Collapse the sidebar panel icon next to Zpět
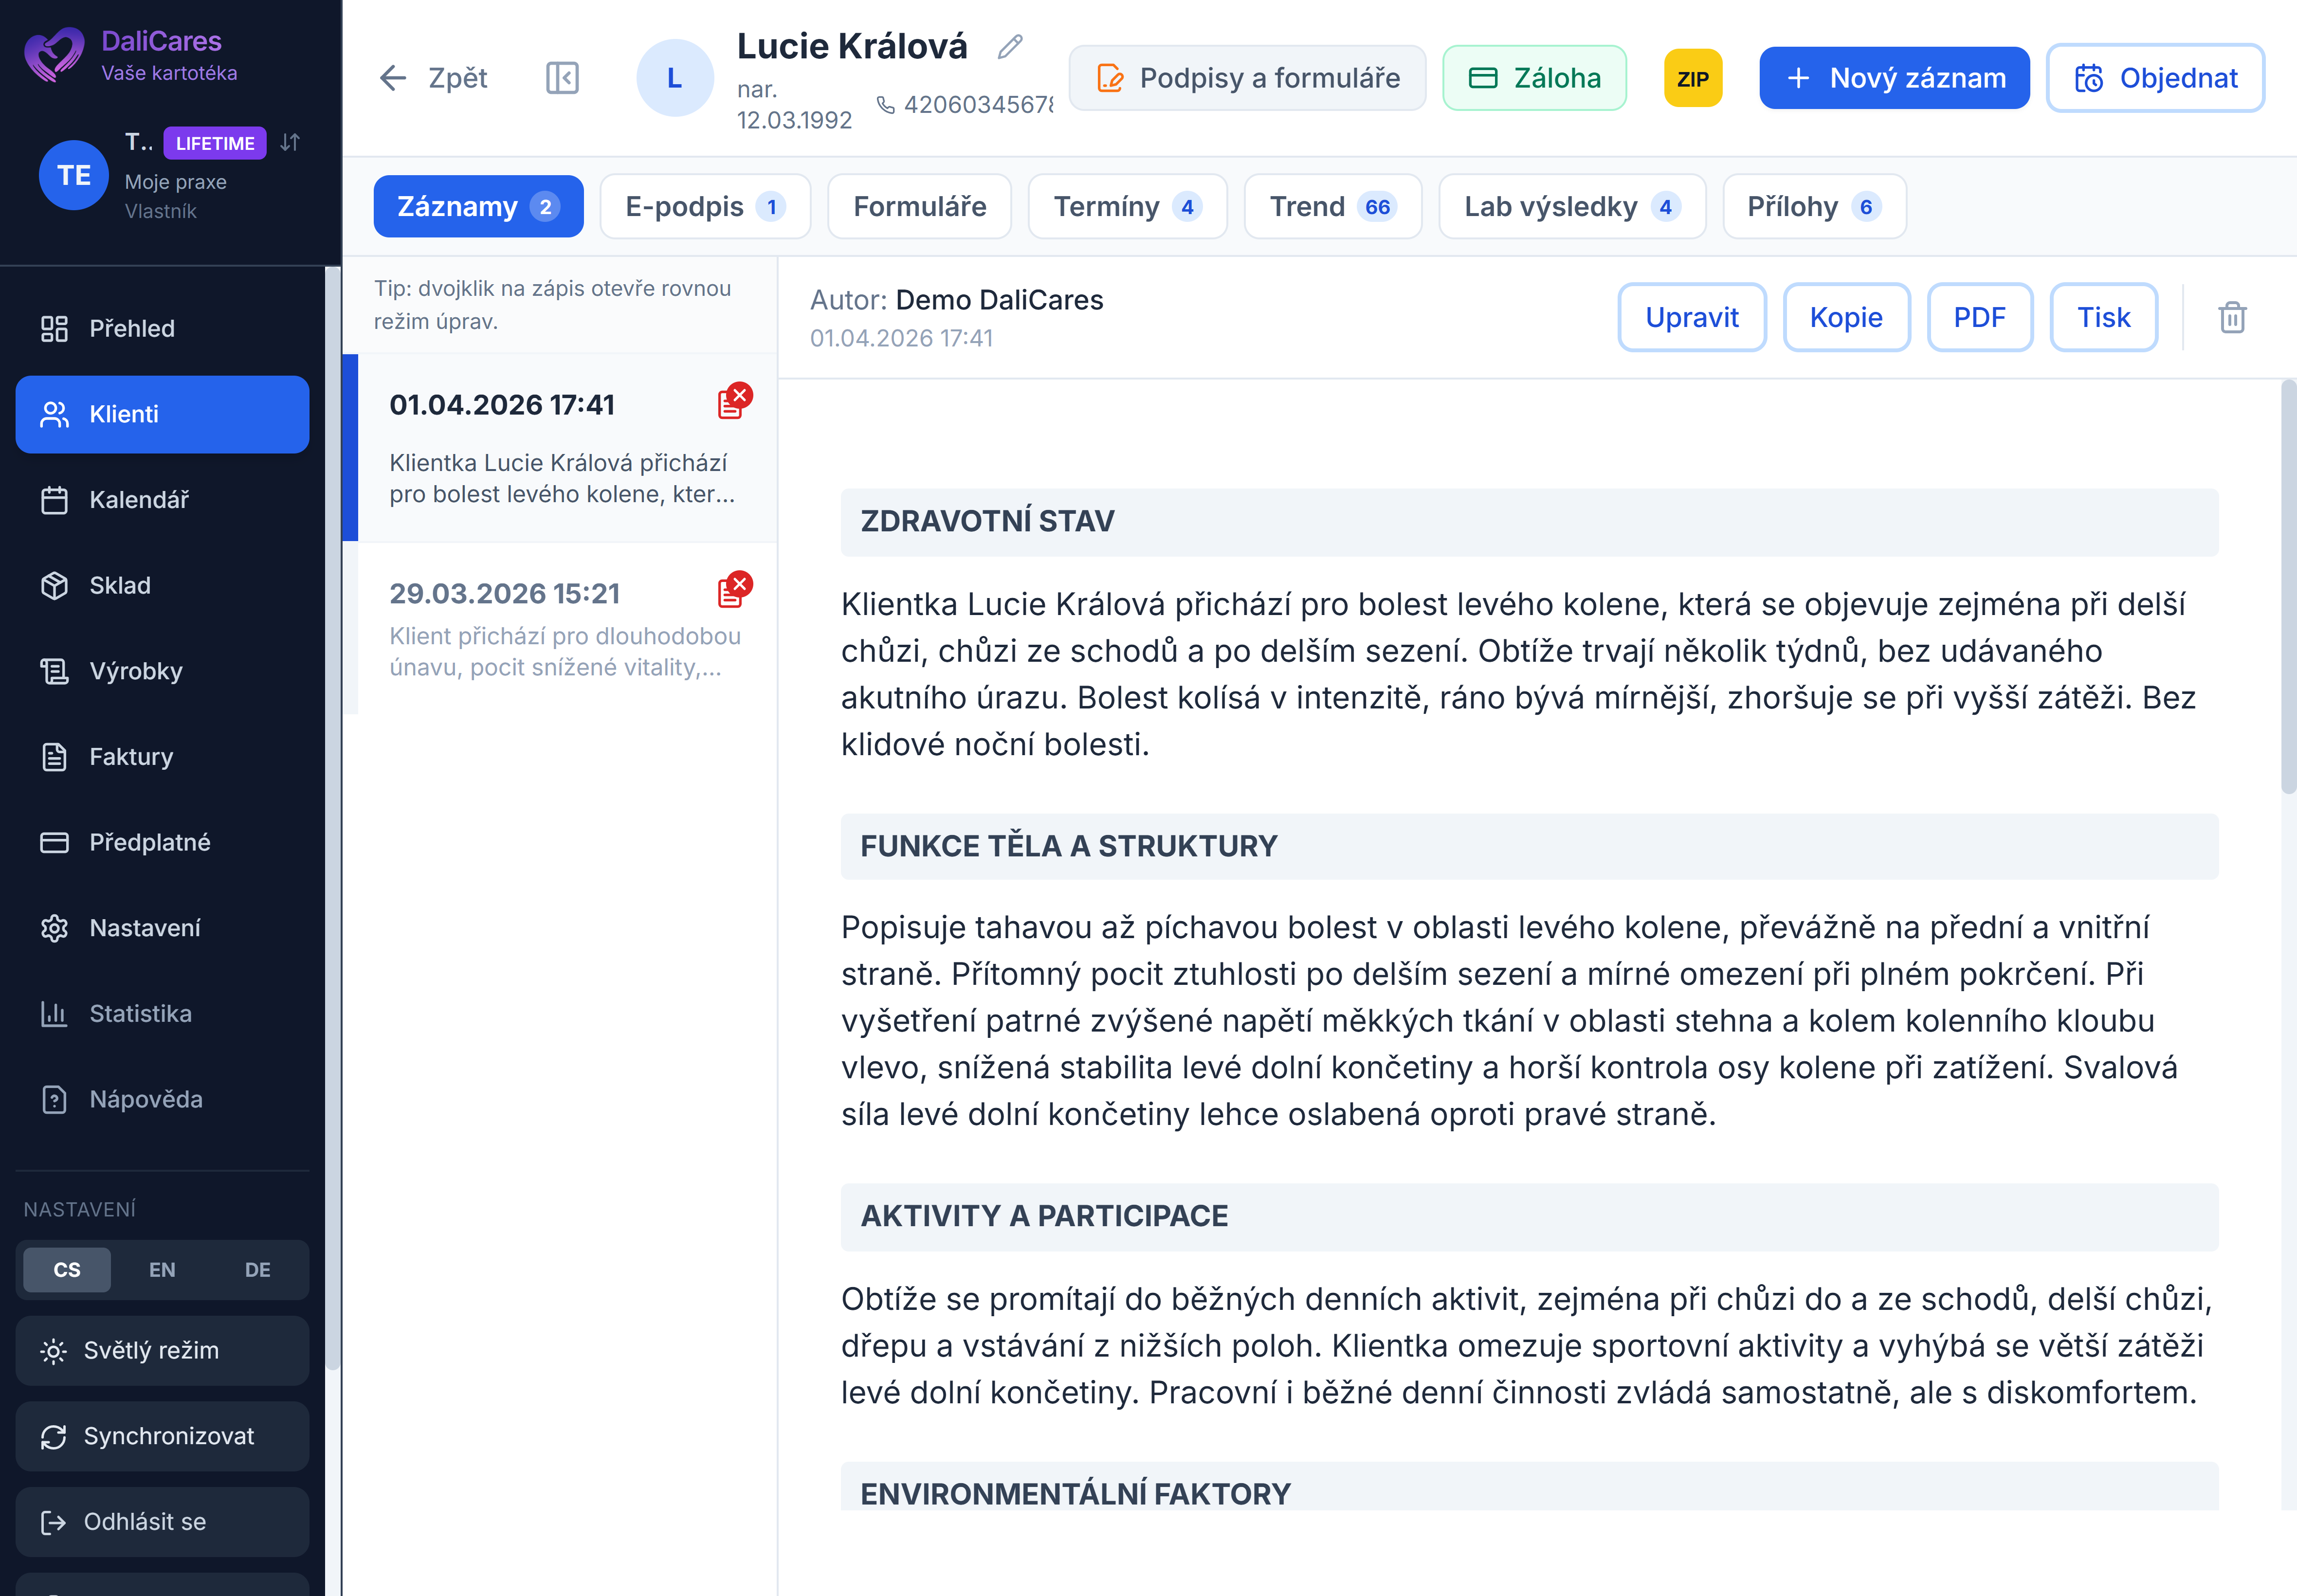Viewport: 2297px width, 1596px height. tap(562, 78)
